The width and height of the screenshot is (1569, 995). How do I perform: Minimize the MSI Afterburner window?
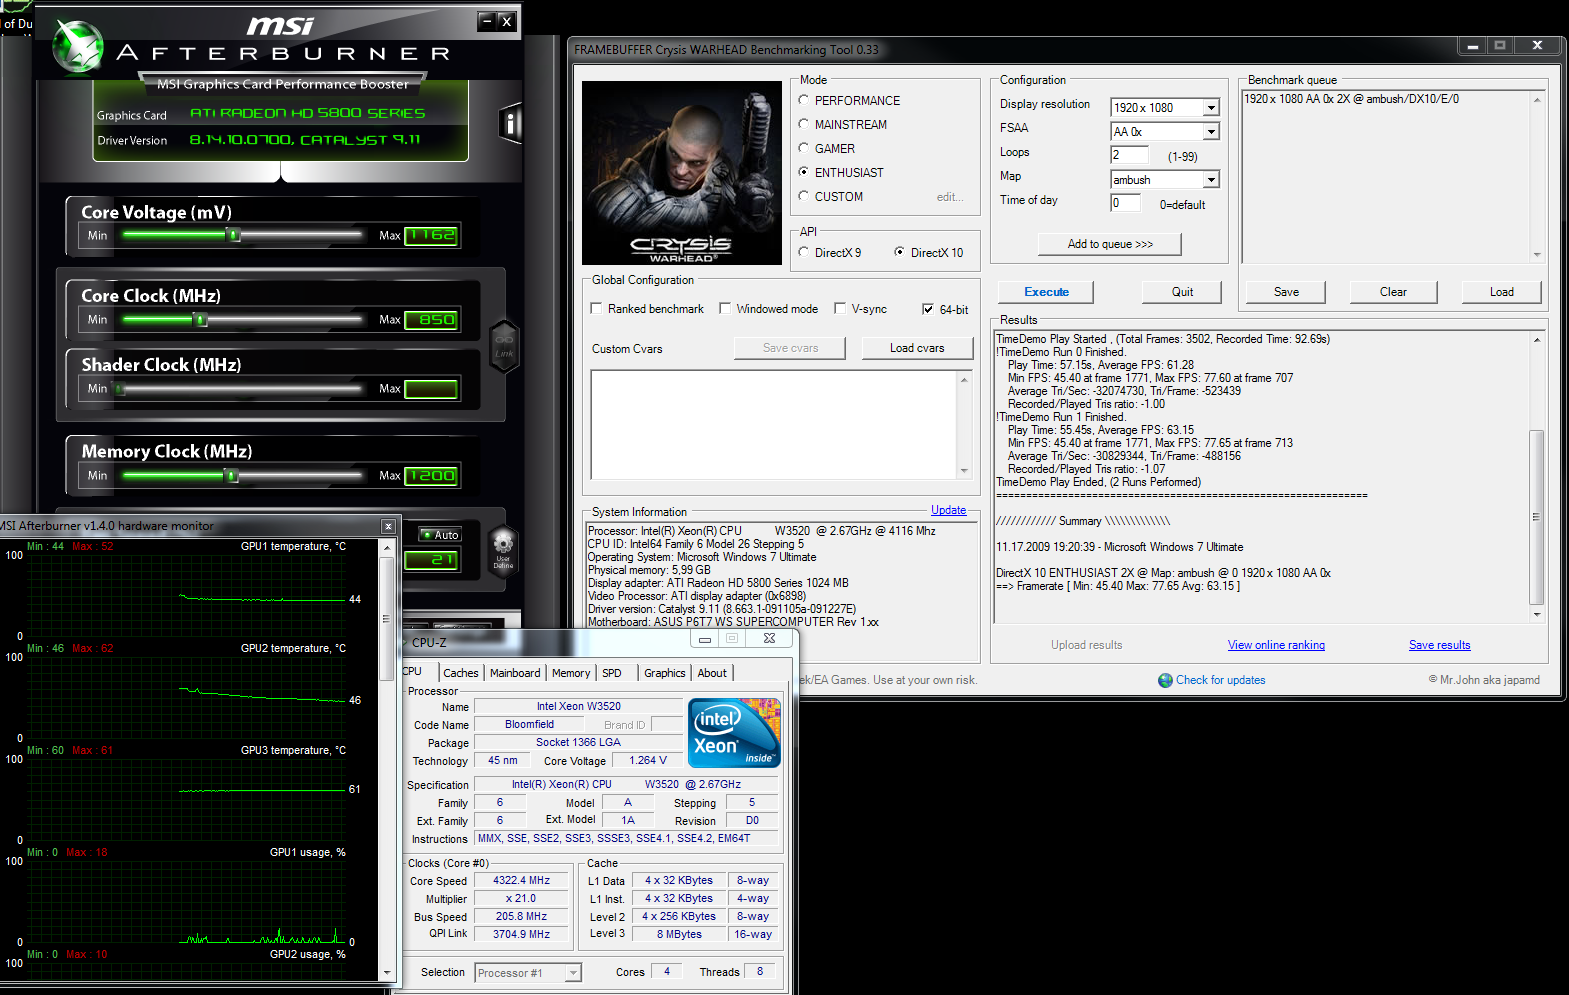point(487,20)
